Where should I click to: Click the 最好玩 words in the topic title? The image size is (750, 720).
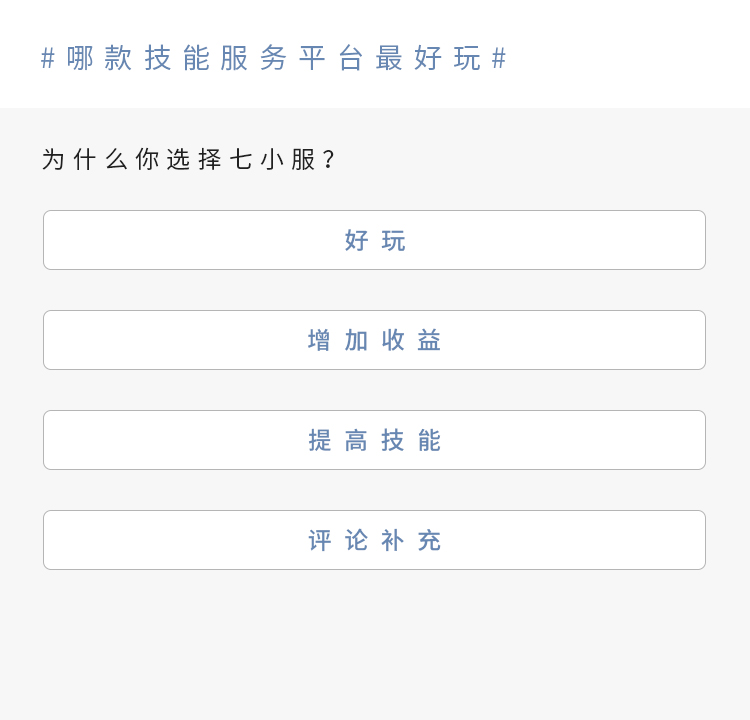click(428, 58)
